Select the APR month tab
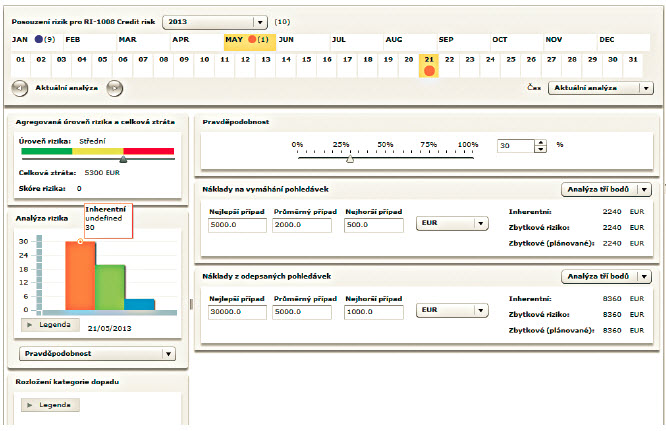 coord(197,42)
